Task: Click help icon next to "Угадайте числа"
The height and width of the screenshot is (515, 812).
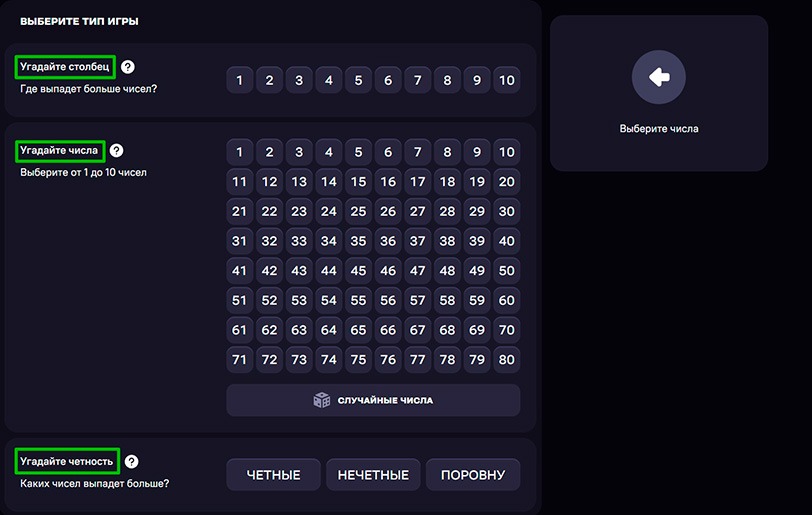Action: (x=116, y=151)
